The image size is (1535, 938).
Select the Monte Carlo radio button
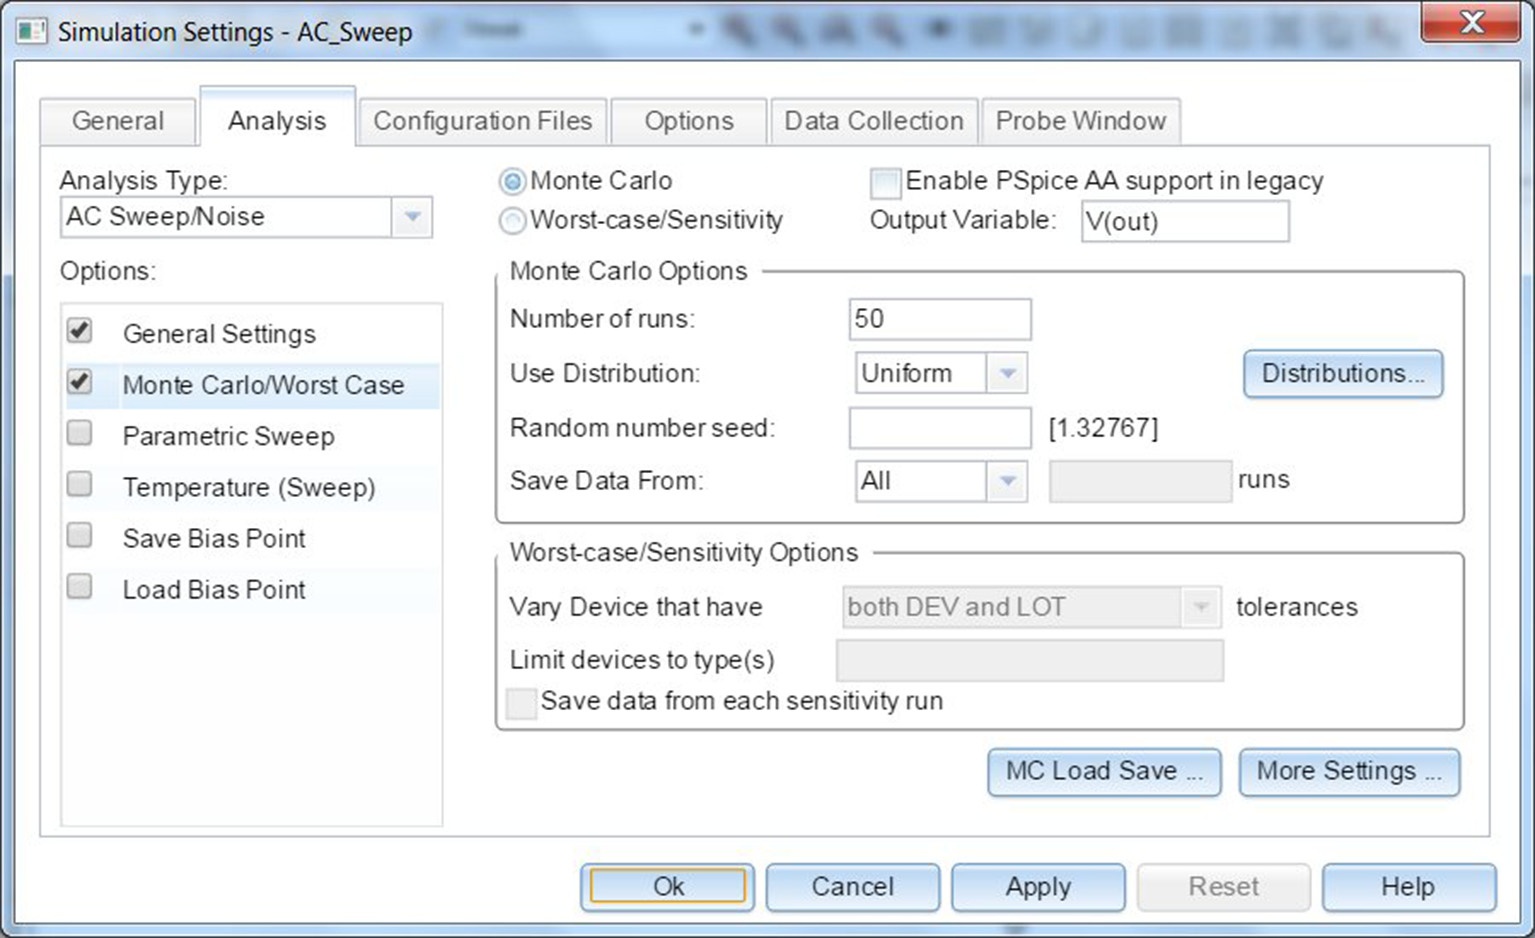512,182
